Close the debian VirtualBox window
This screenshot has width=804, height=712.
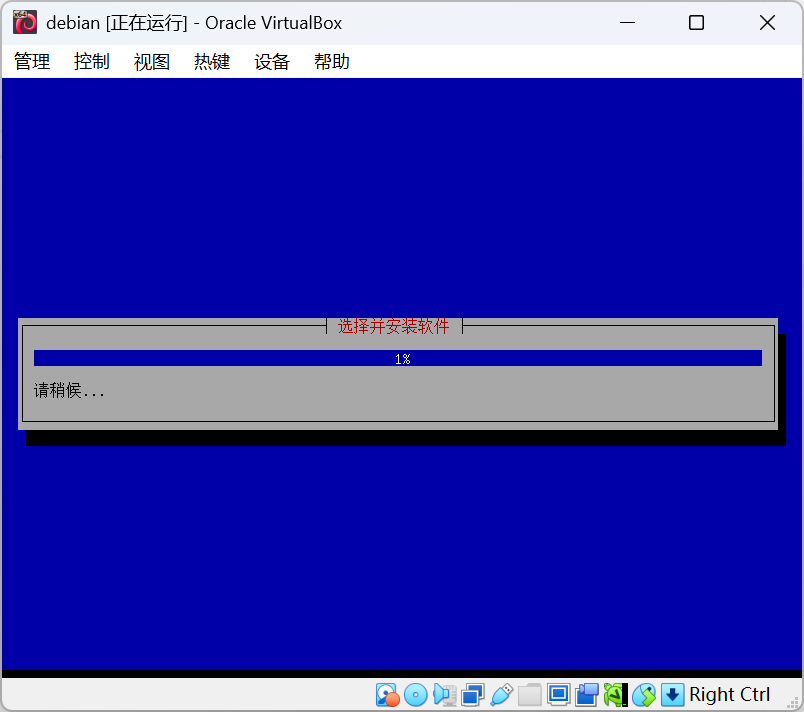pyautogui.click(x=768, y=23)
